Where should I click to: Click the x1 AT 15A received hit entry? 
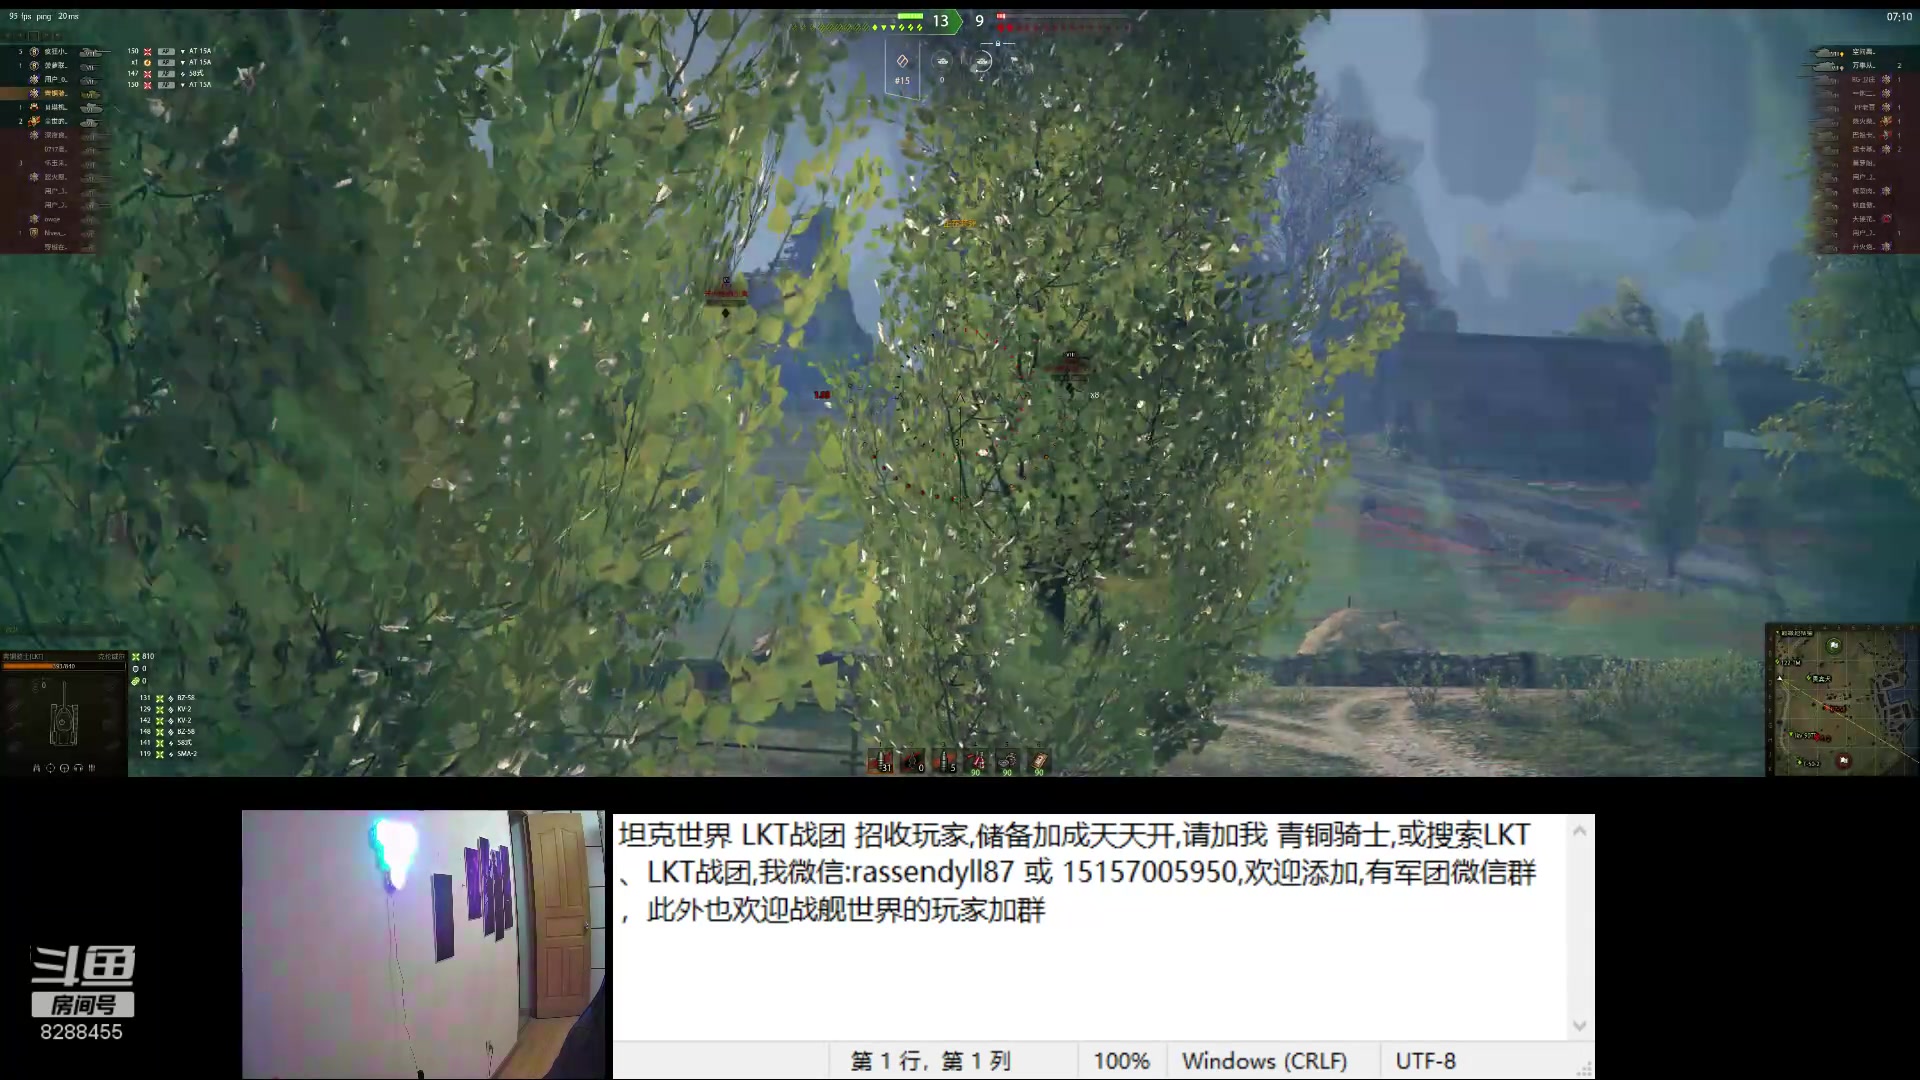click(171, 62)
